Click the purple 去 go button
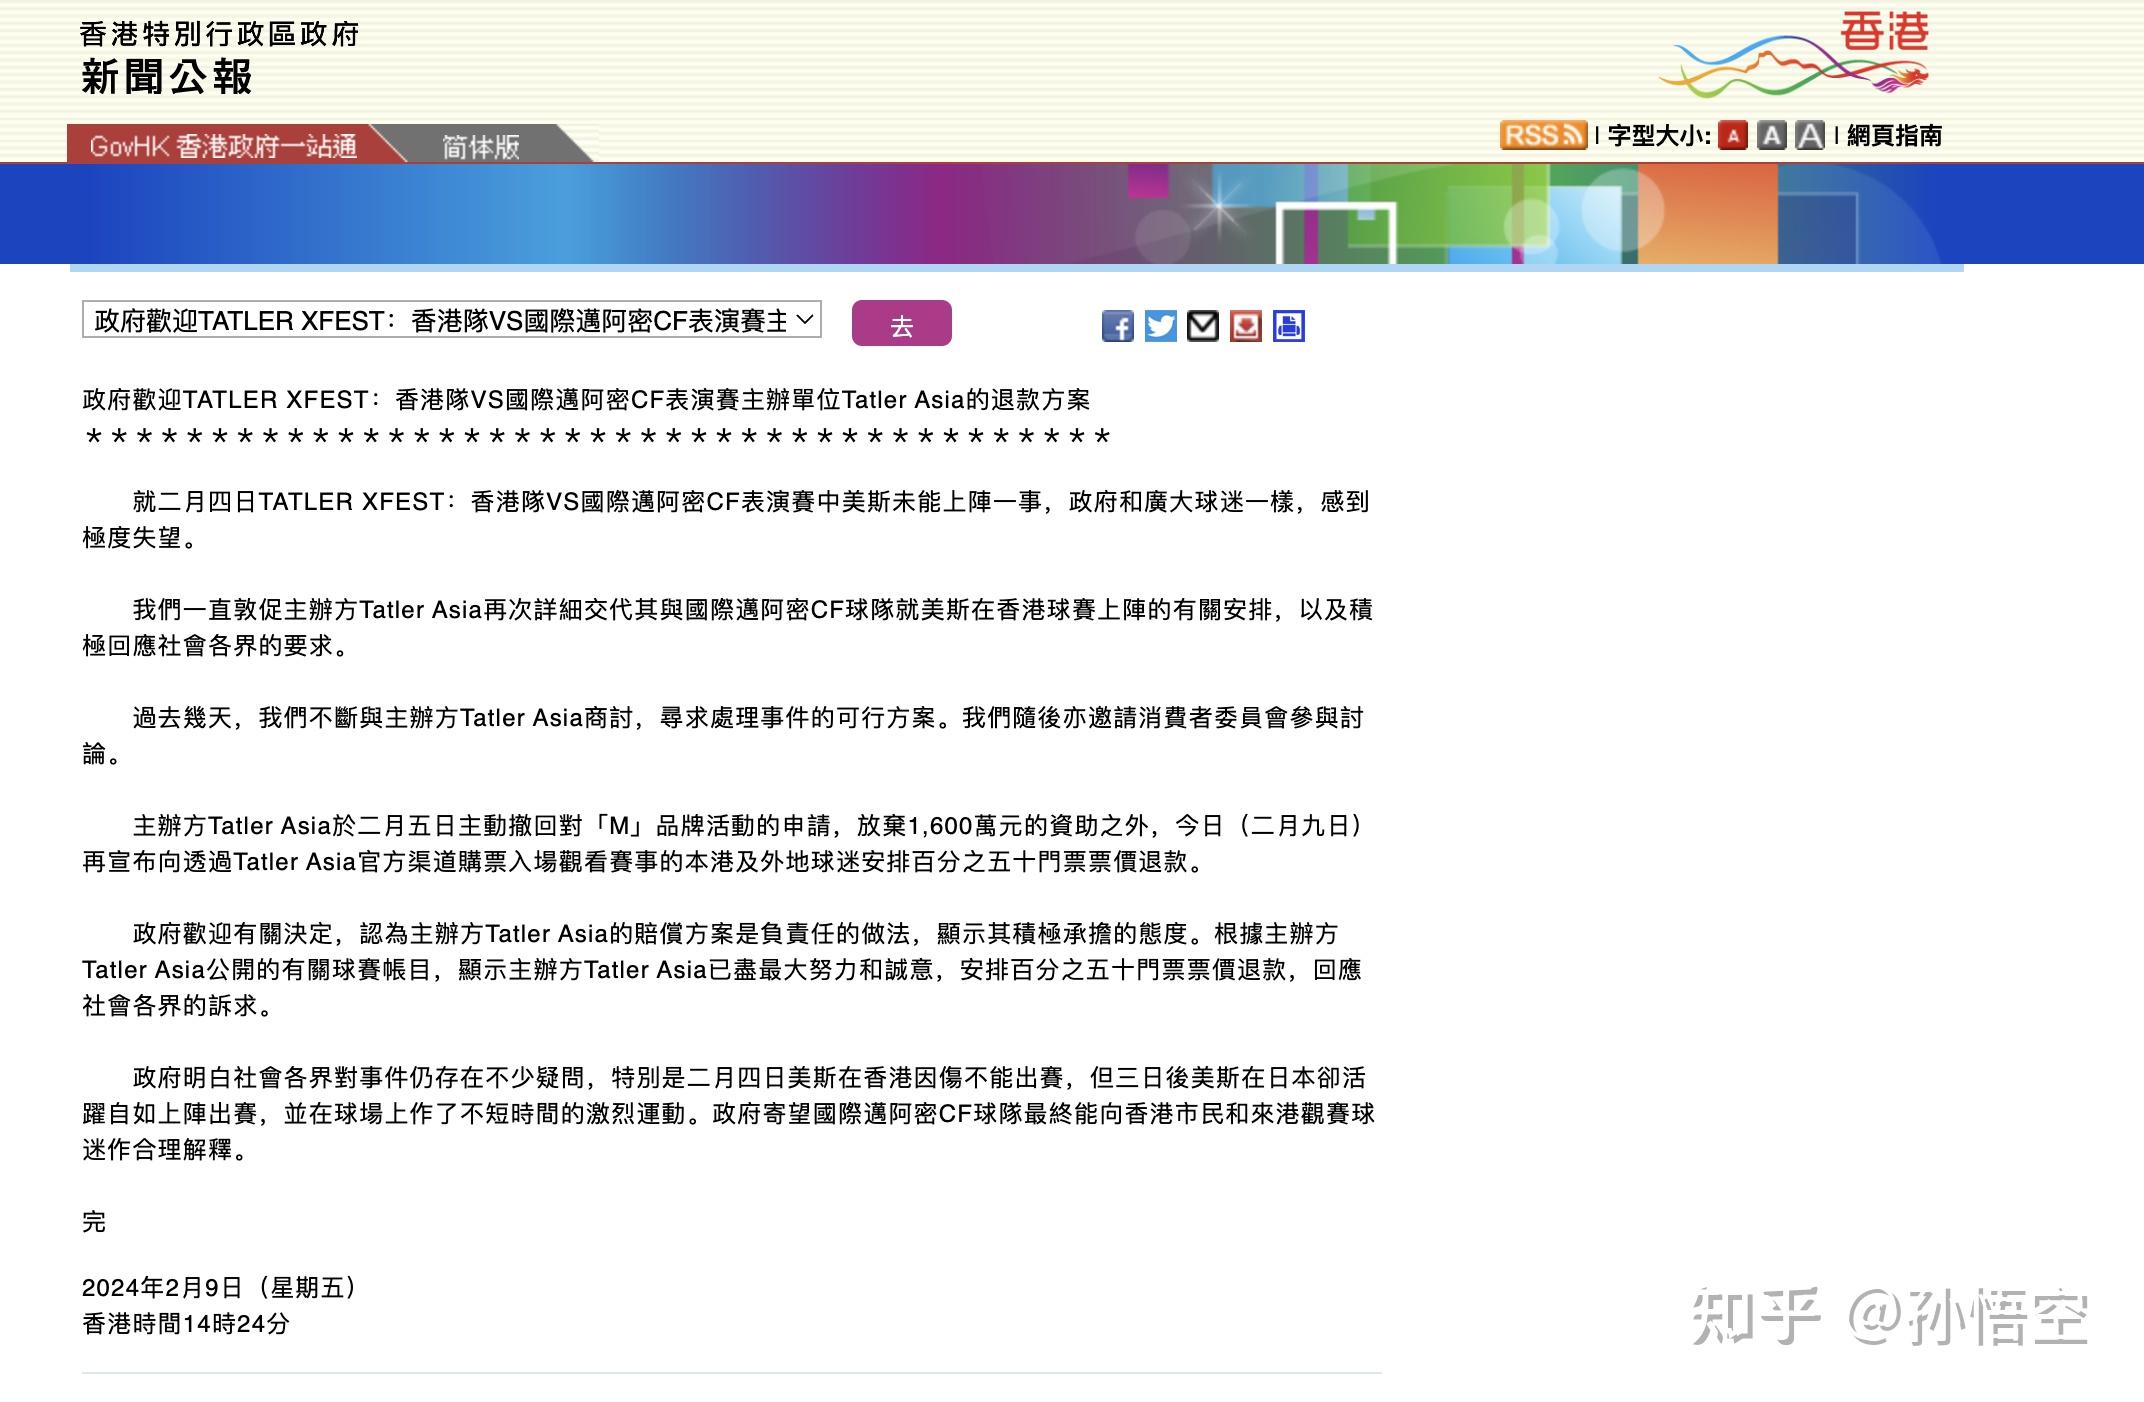 [x=902, y=324]
